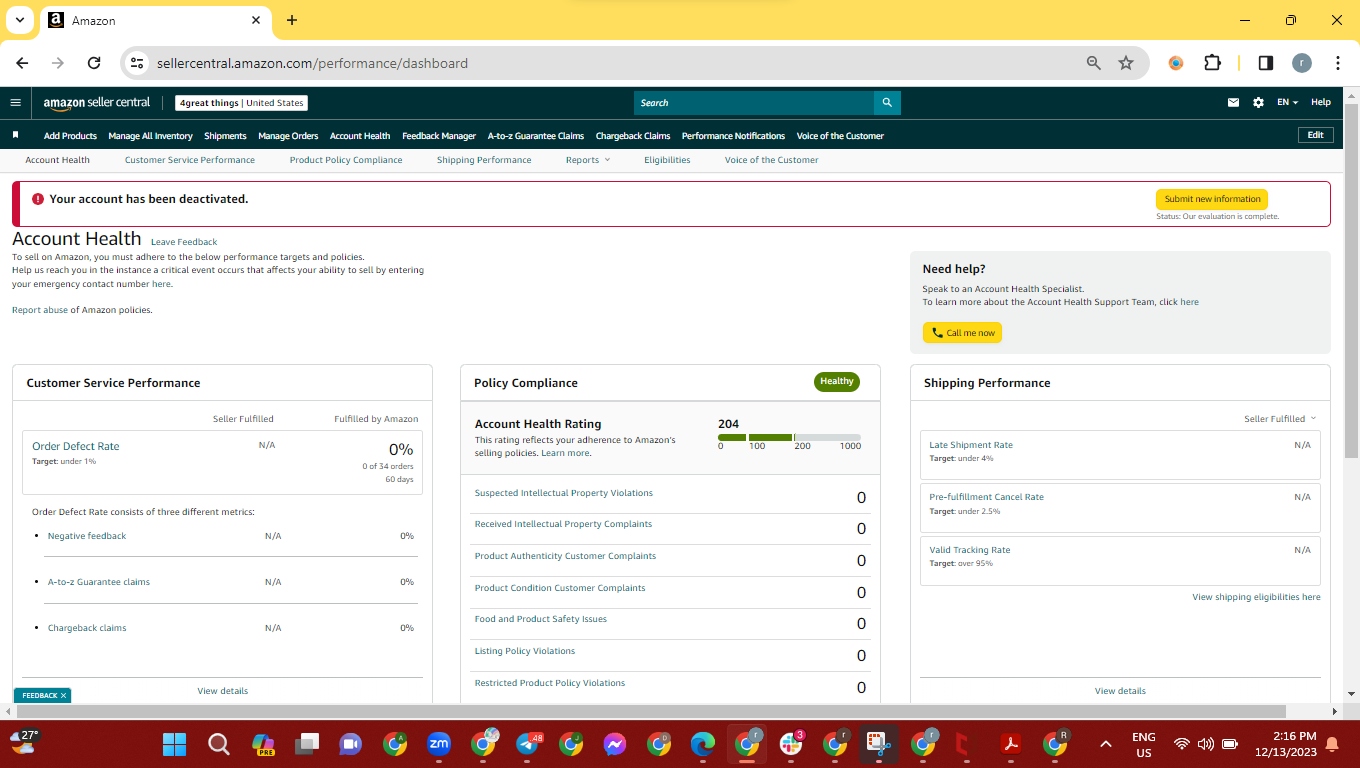
Task: Open Slack from the taskbar
Action: tap(792, 744)
